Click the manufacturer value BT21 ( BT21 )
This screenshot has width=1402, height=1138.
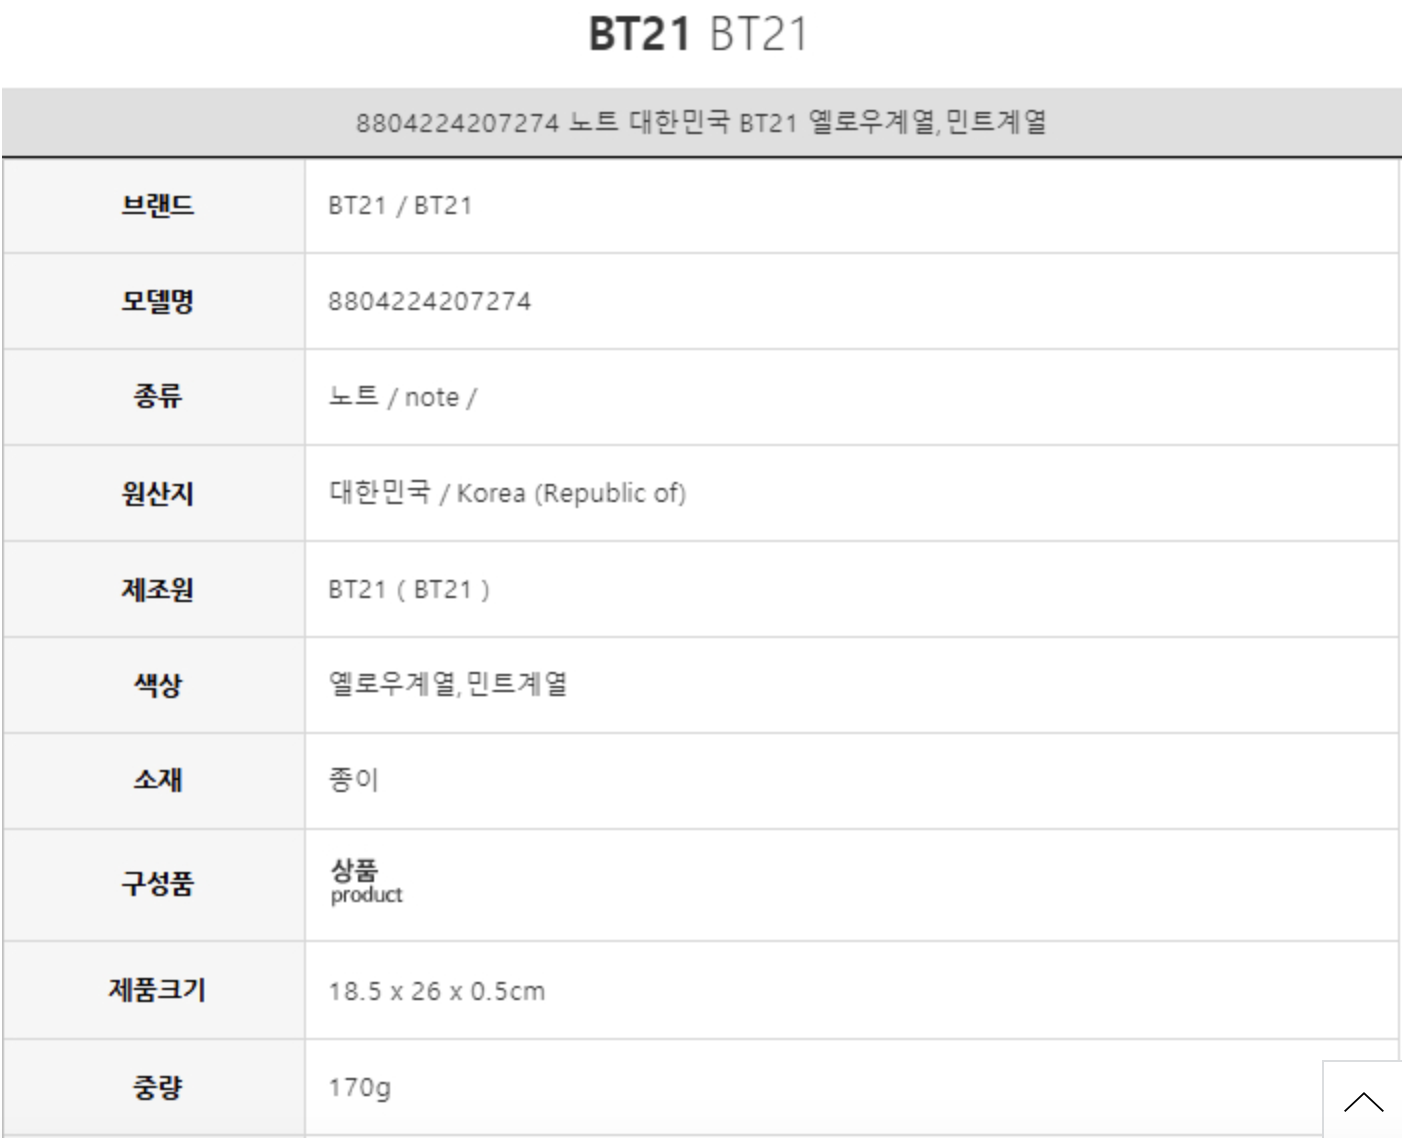409,589
